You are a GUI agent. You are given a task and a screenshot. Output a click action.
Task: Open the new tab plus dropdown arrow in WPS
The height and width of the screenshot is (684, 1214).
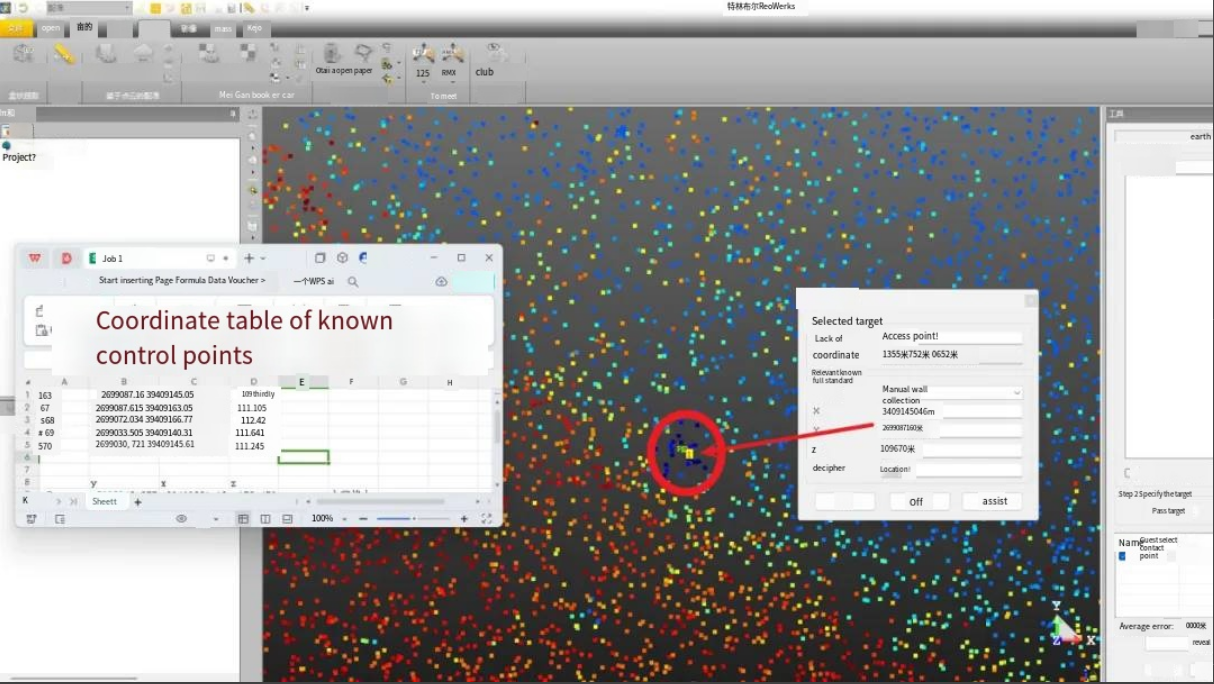[x=263, y=258]
